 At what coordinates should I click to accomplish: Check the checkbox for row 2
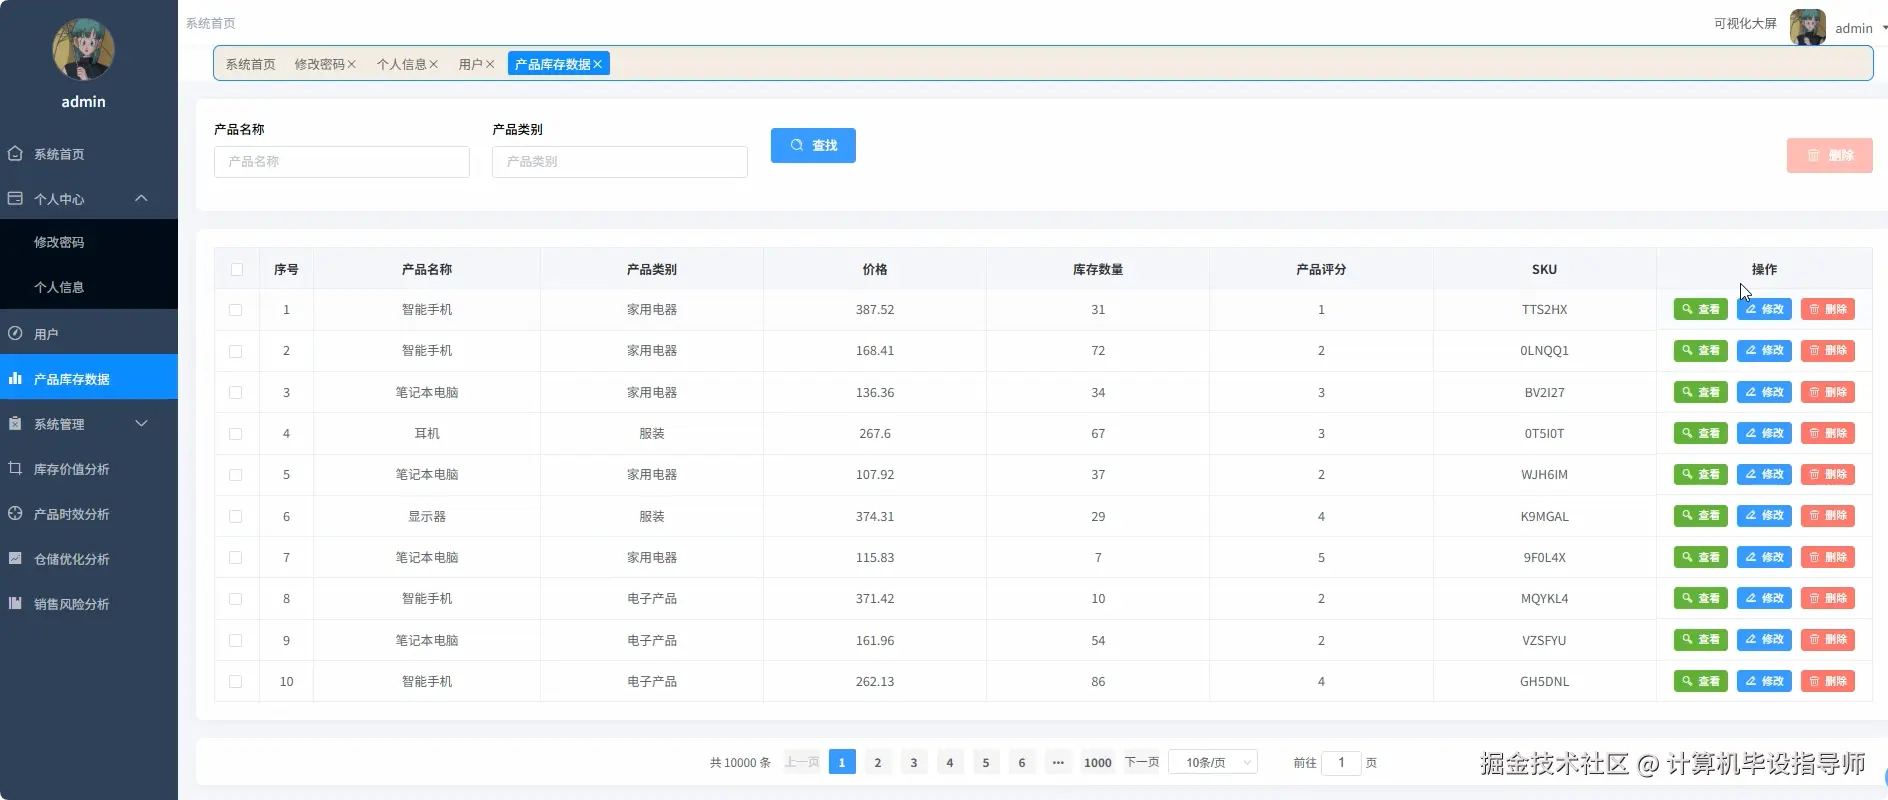(x=236, y=351)
